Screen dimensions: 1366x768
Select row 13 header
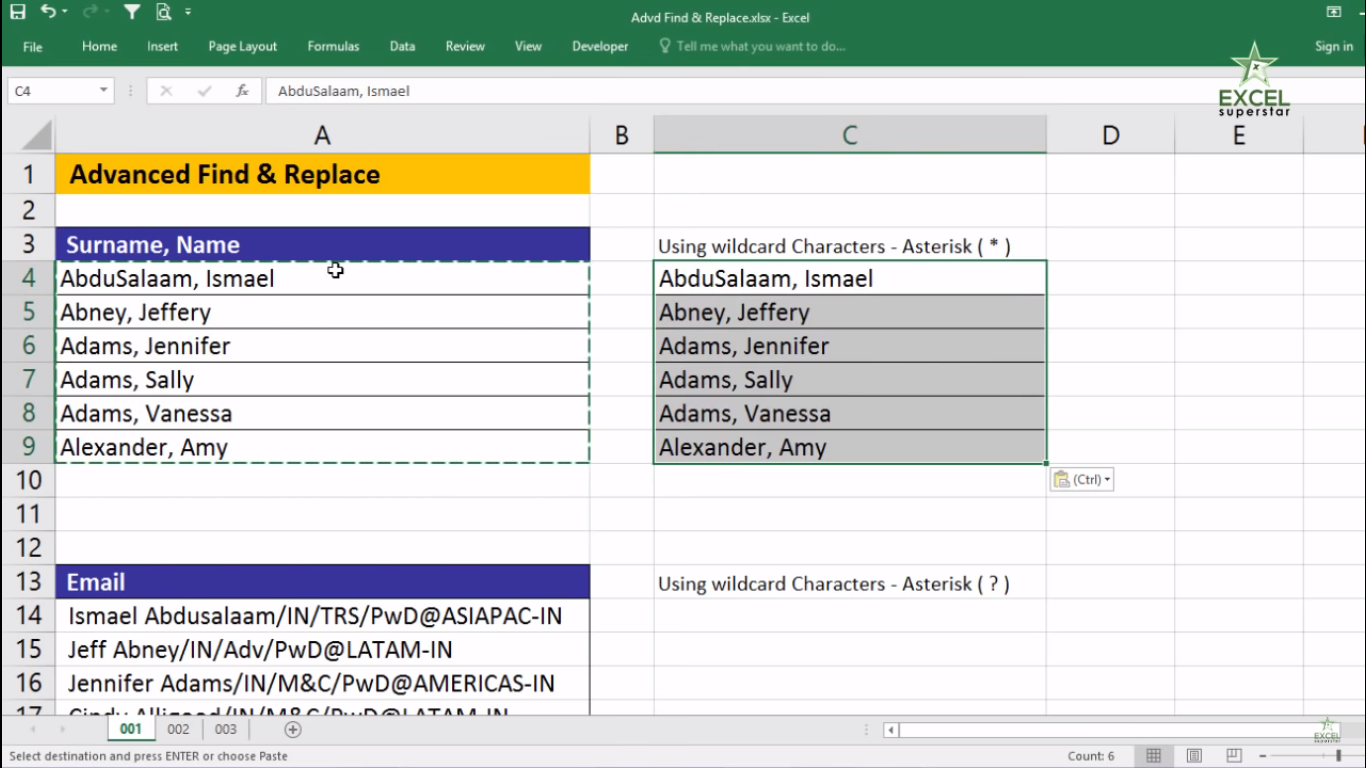(x=28, y=582)
